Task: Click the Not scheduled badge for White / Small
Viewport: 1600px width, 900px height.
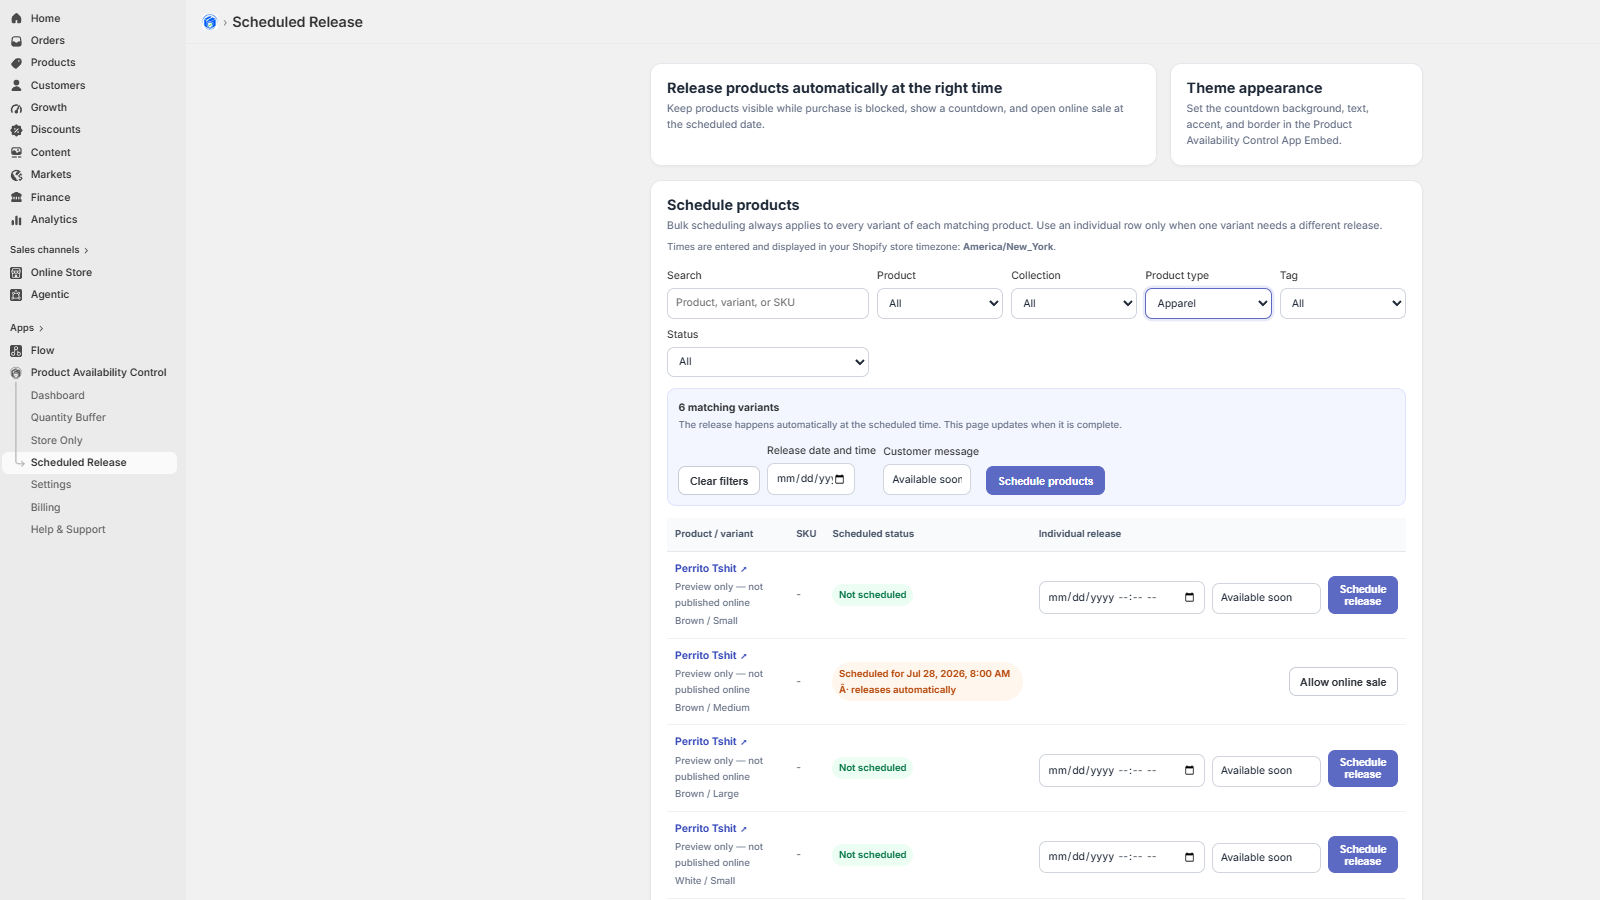Action: coord(873,855)
